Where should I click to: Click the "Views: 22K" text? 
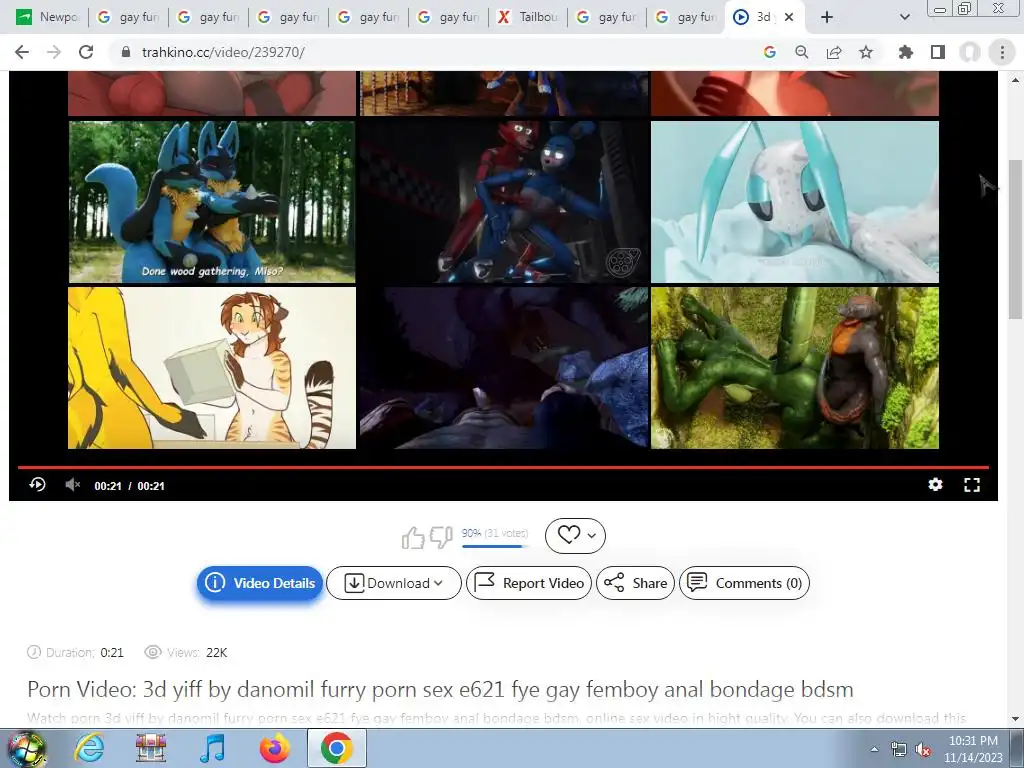186,652
